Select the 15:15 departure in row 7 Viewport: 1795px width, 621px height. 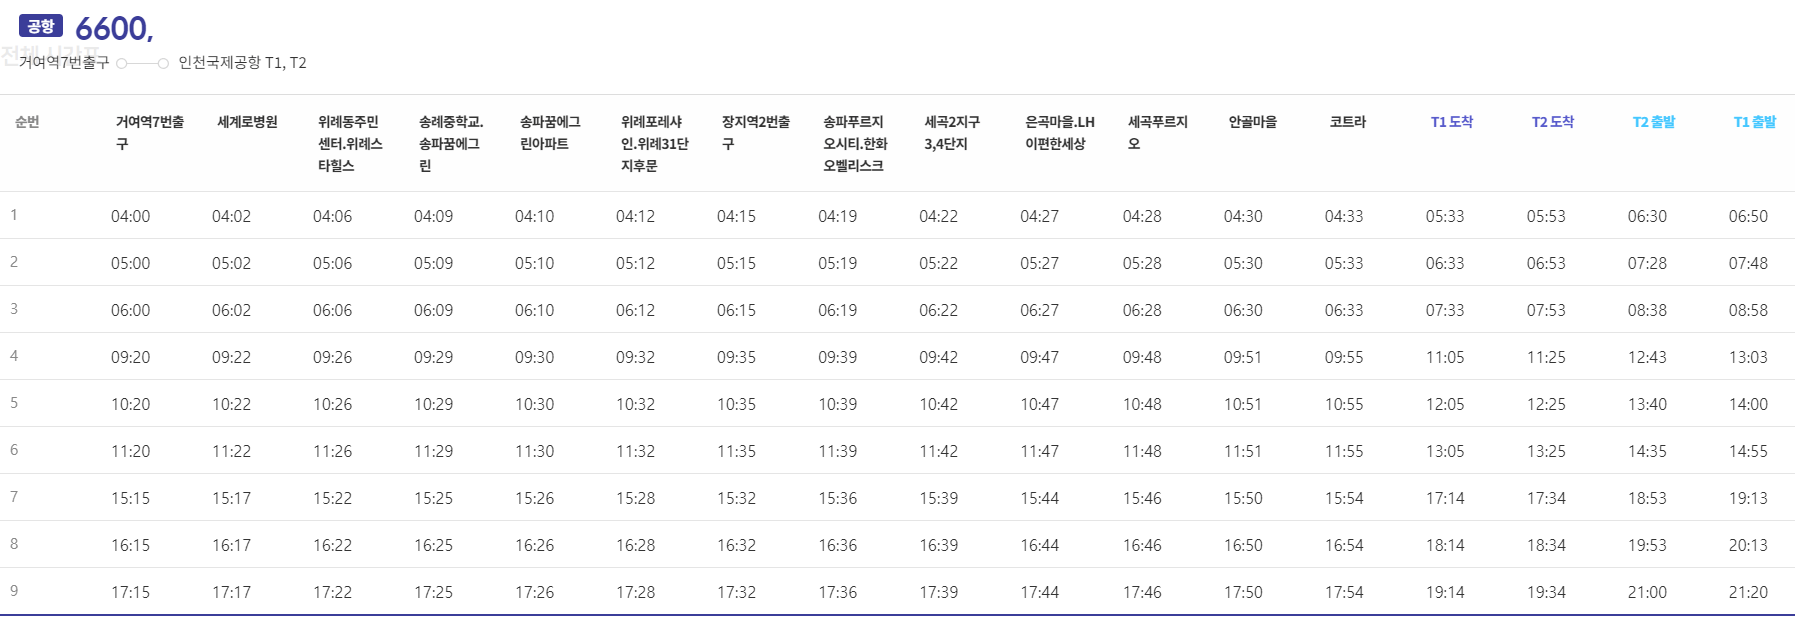131,498
